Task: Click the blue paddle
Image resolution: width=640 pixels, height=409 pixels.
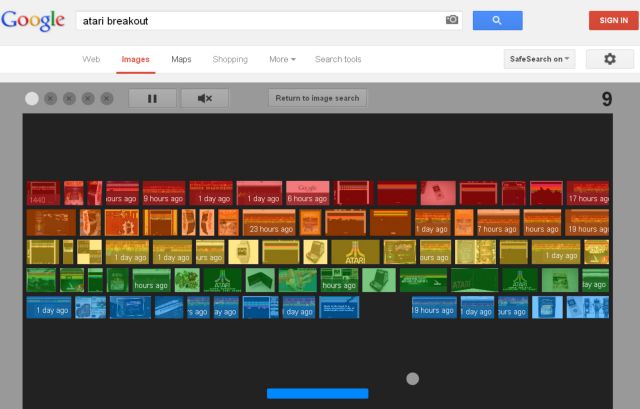Action: click(x=318, y=393)
